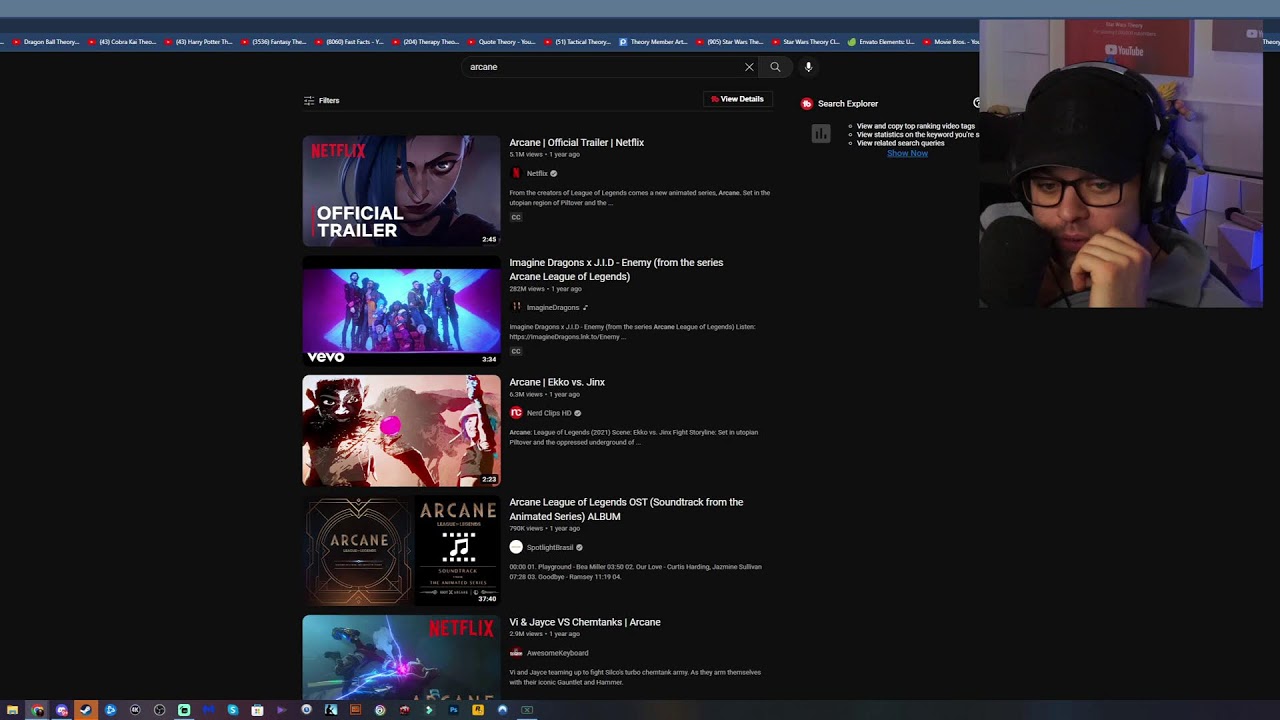The image size is (1280, 720).
Task: Open the Counter-Strike taskbar icon
Action: (331, 710)
